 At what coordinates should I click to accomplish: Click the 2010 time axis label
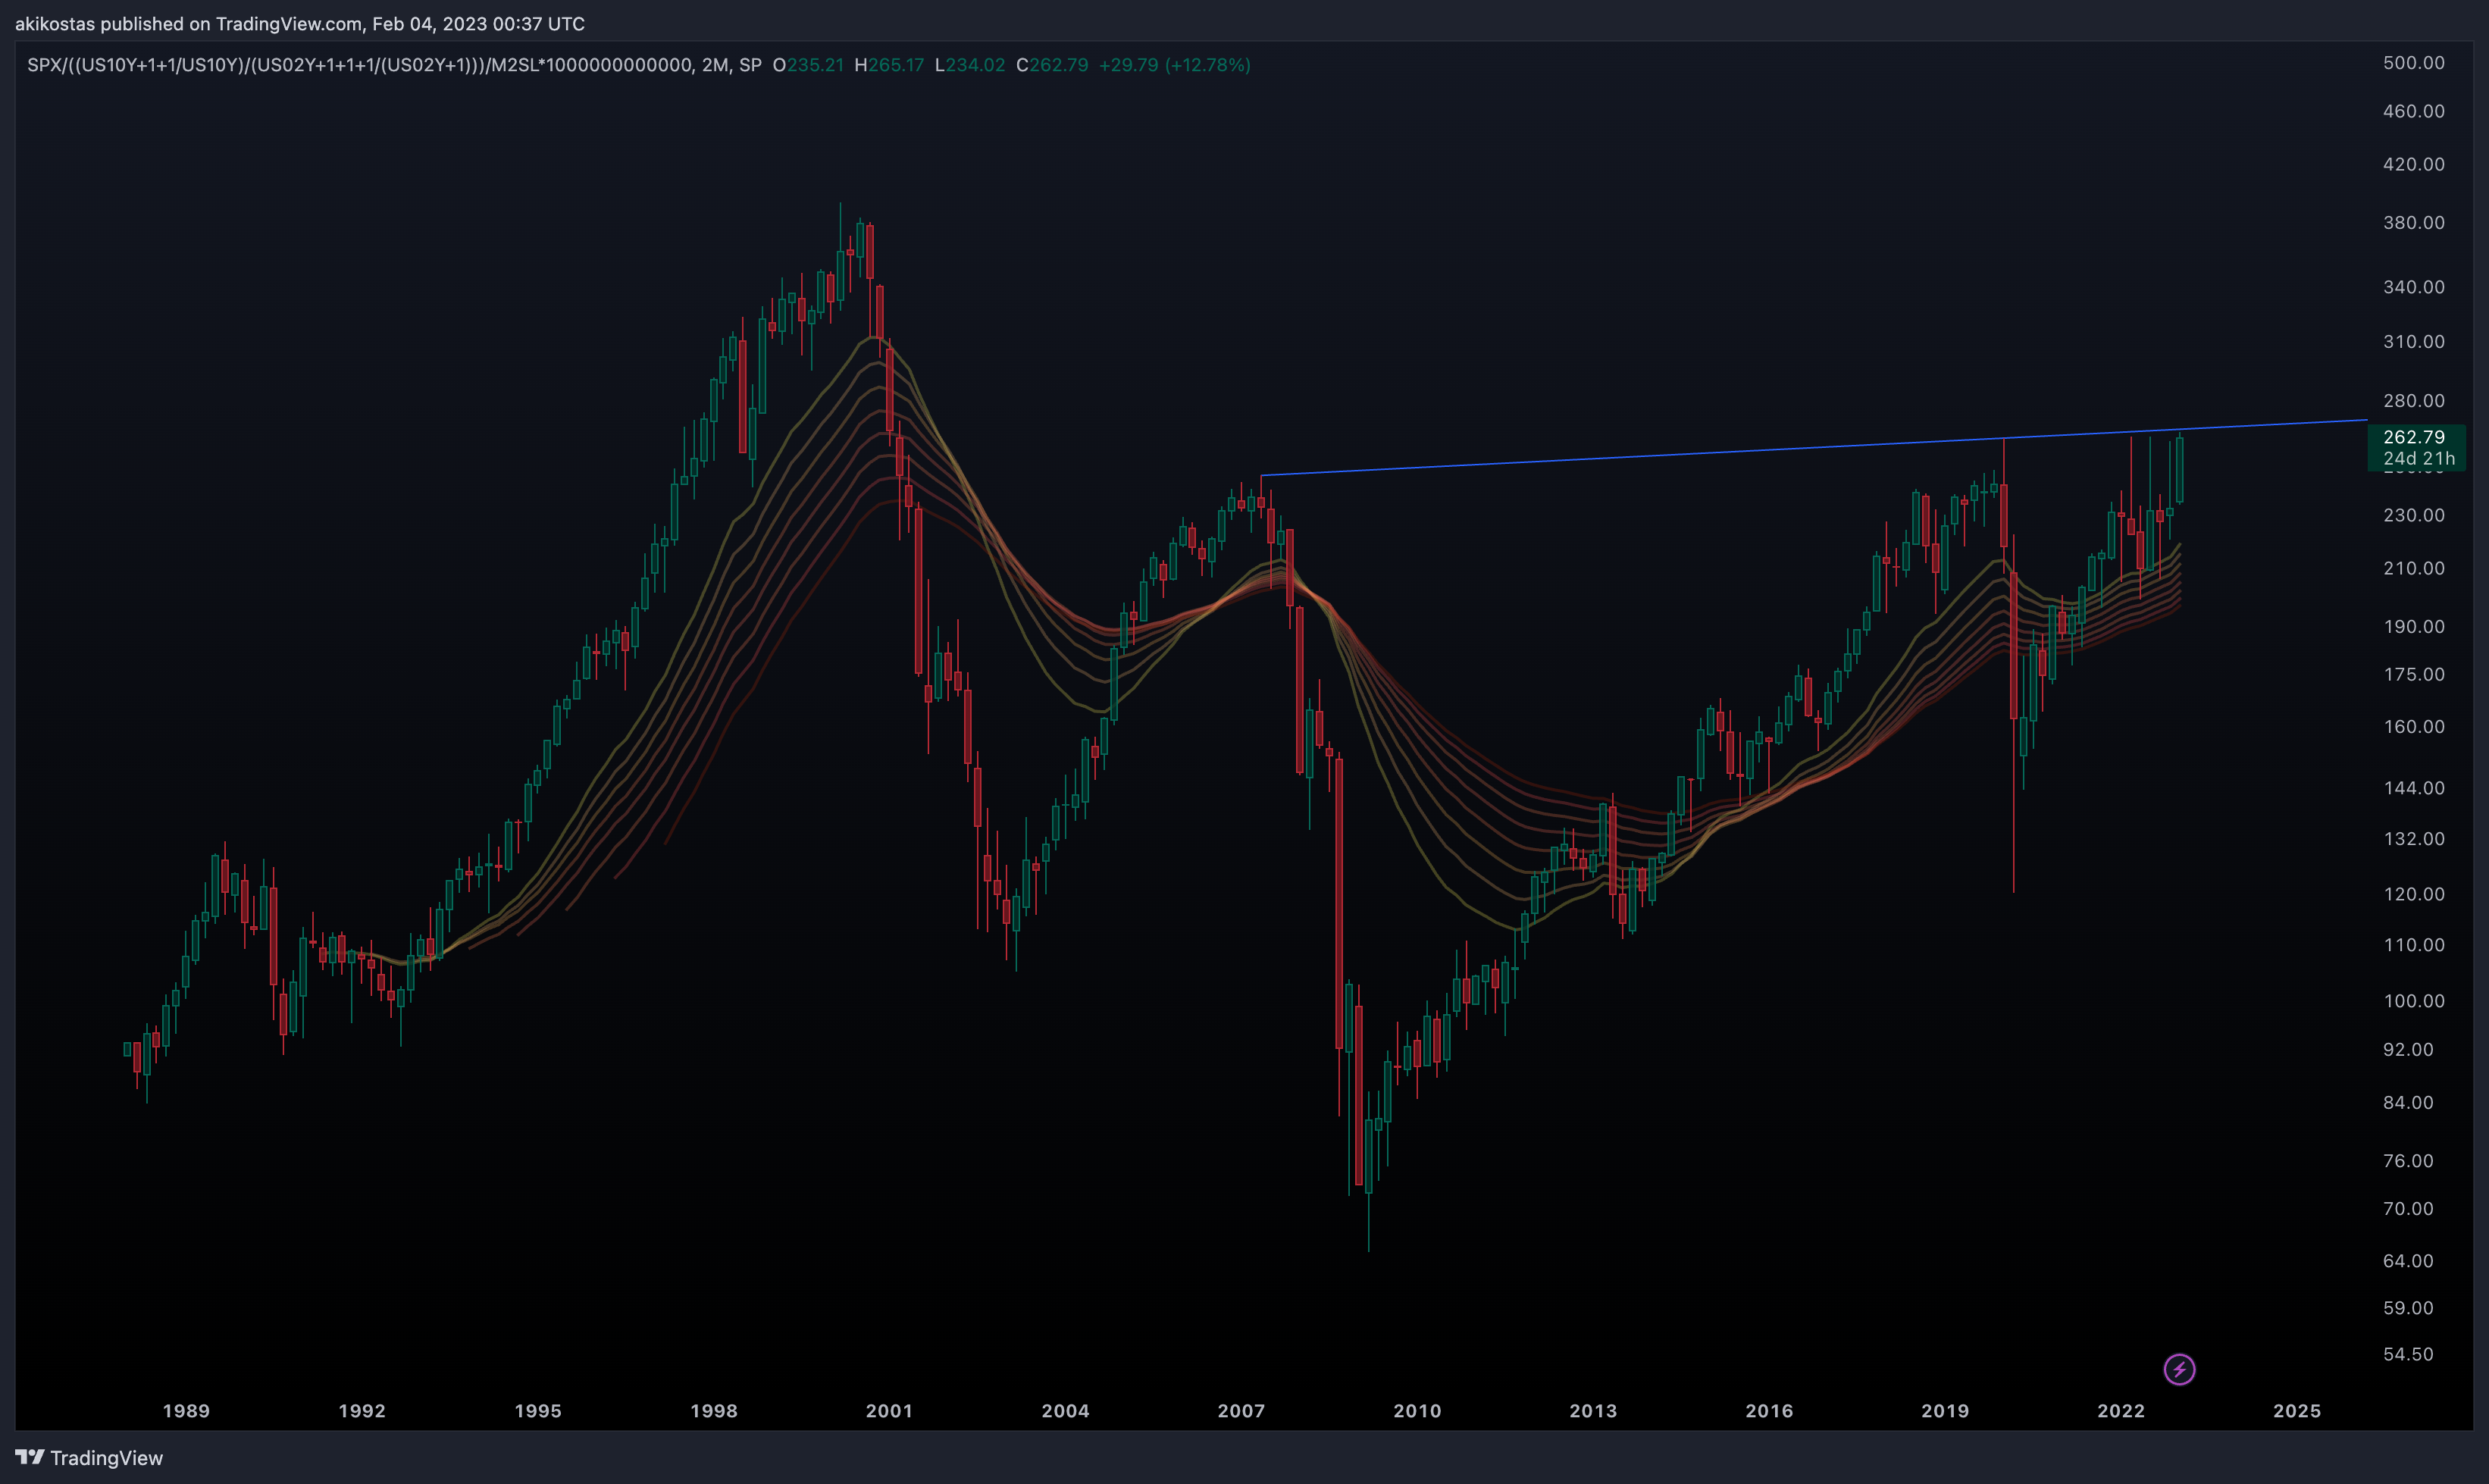[1417, 1411]
